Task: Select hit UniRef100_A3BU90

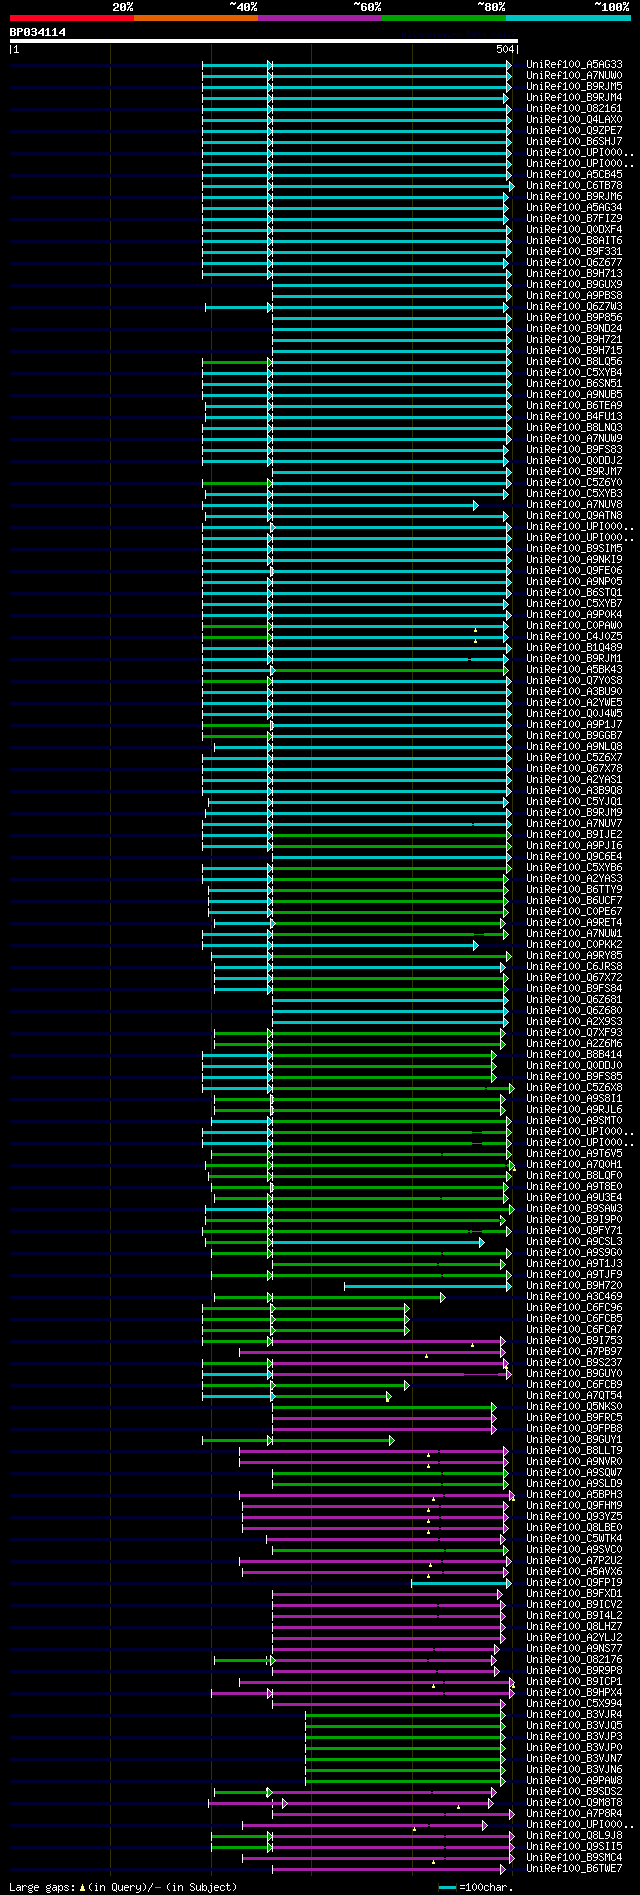Action: coord(574,692)
